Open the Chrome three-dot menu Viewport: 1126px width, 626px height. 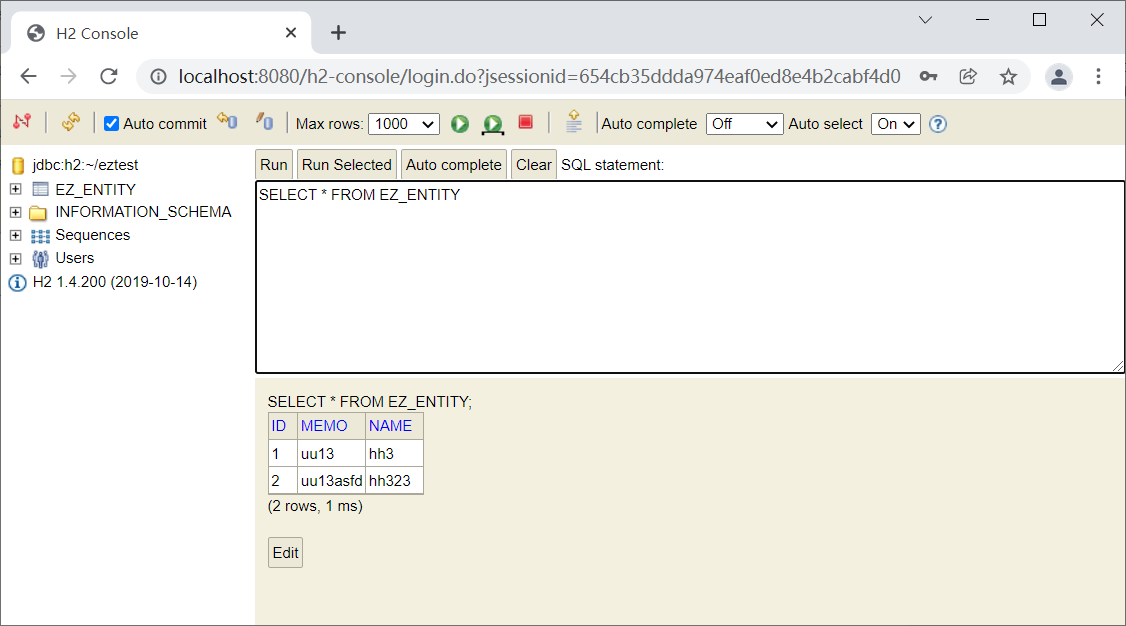click(x=1098, y=76)
